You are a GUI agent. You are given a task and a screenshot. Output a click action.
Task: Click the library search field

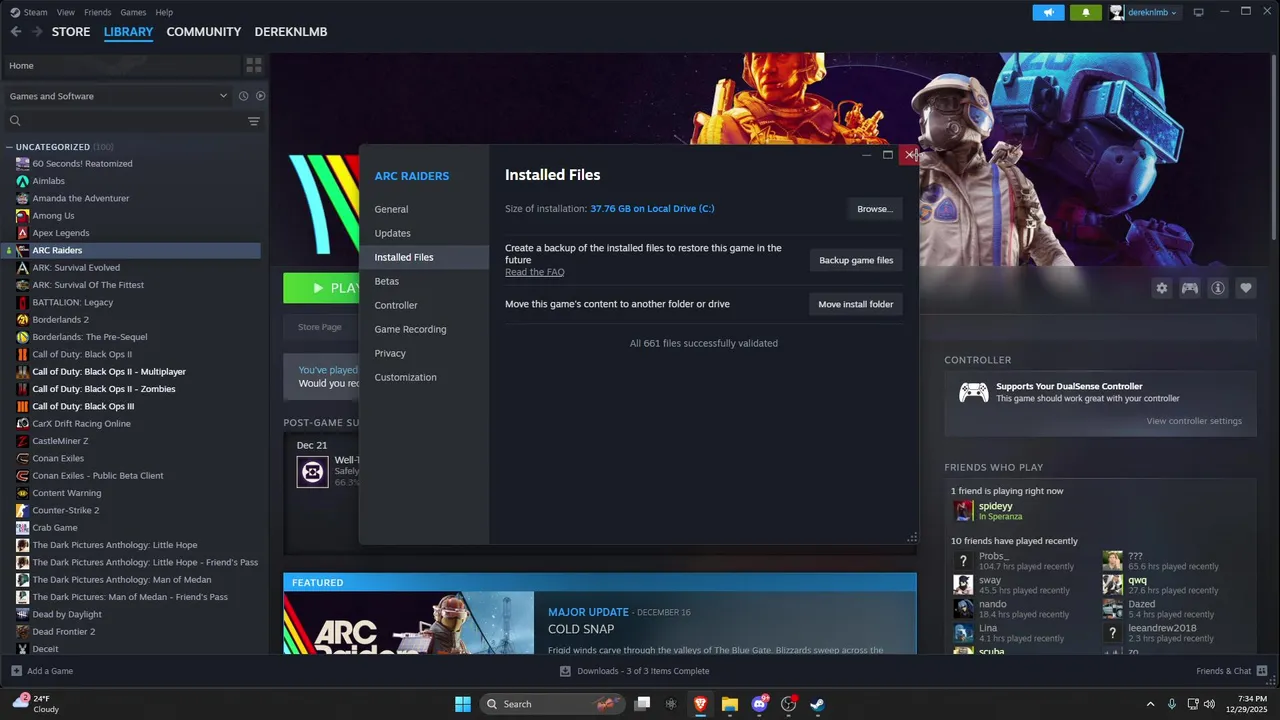pyautogui.click(x=123, y=121)
